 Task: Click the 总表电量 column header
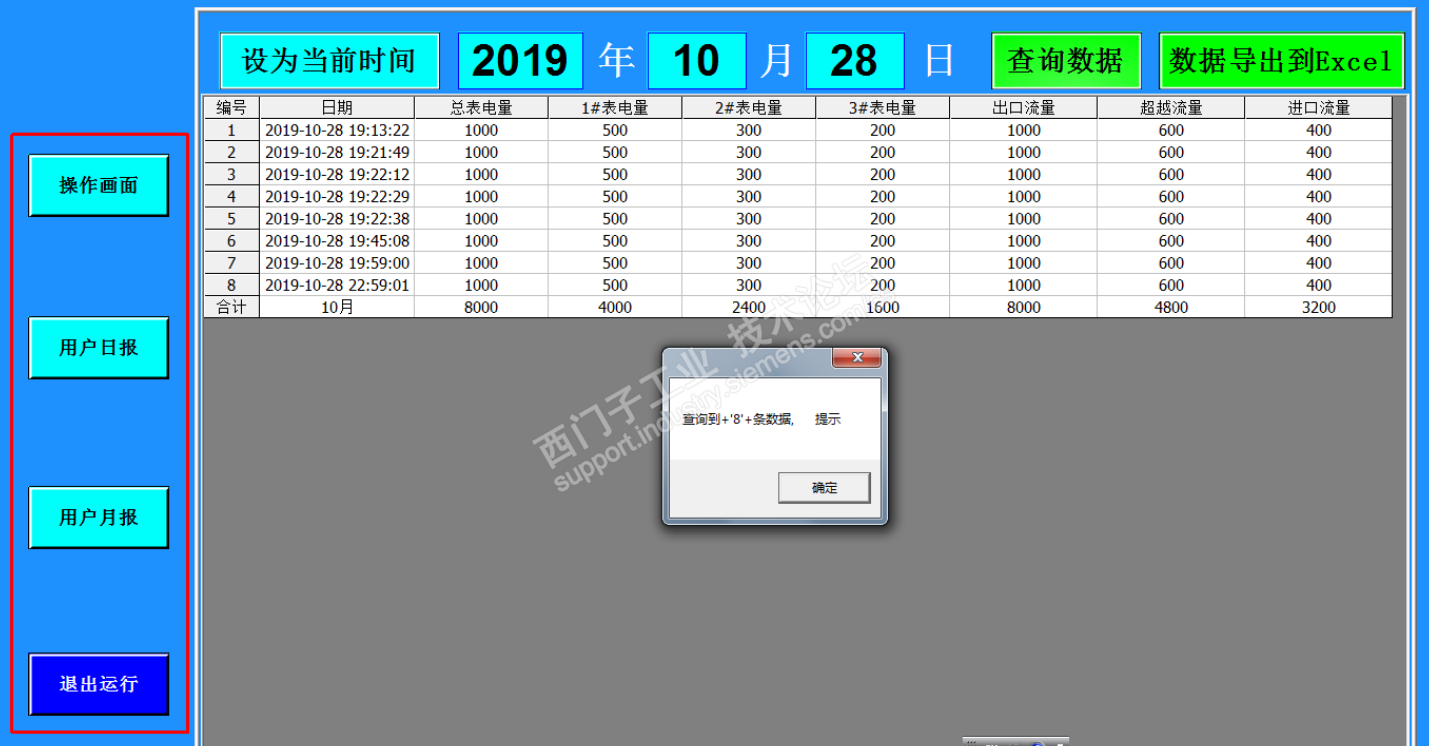pyautogui.click(x=481, y=108)
